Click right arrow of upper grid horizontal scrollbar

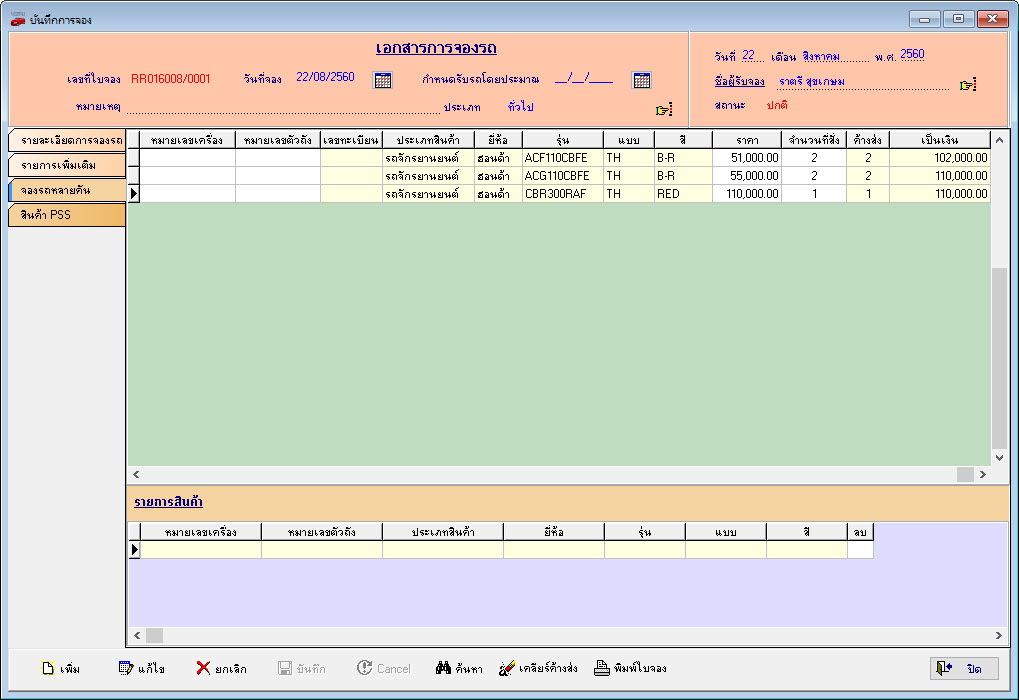983,474
